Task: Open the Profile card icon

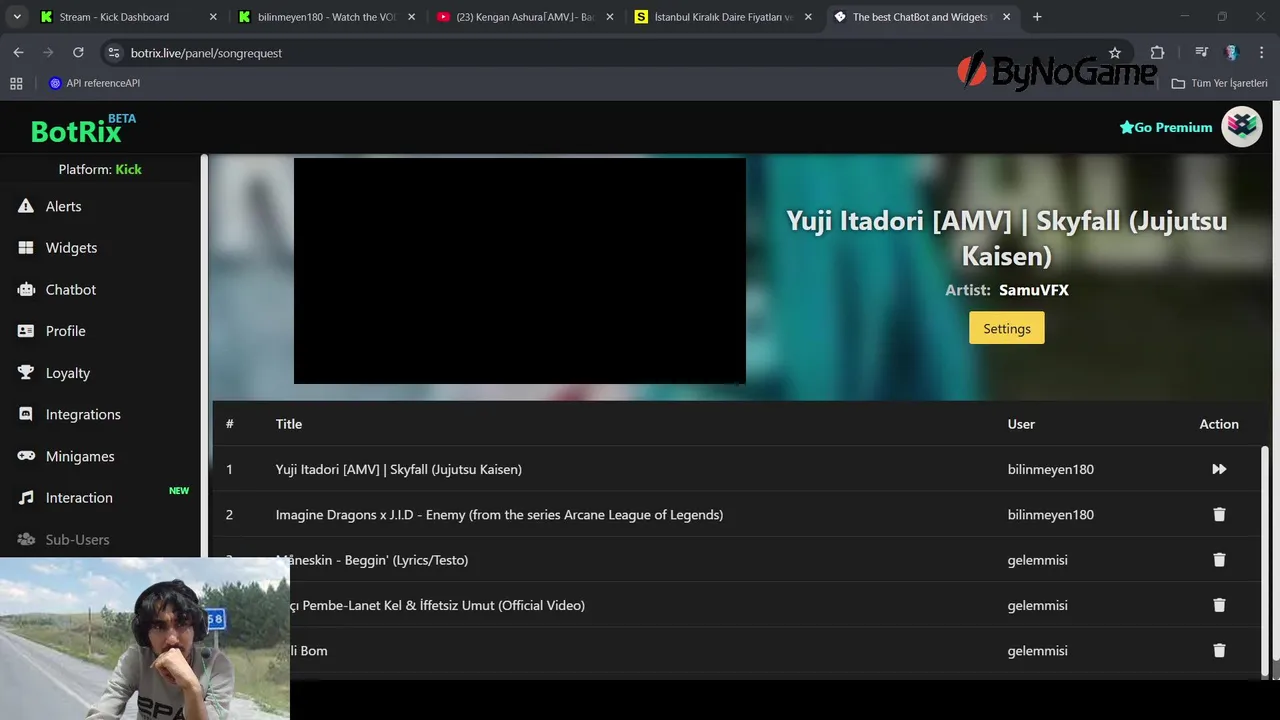Action: (26, 331)
